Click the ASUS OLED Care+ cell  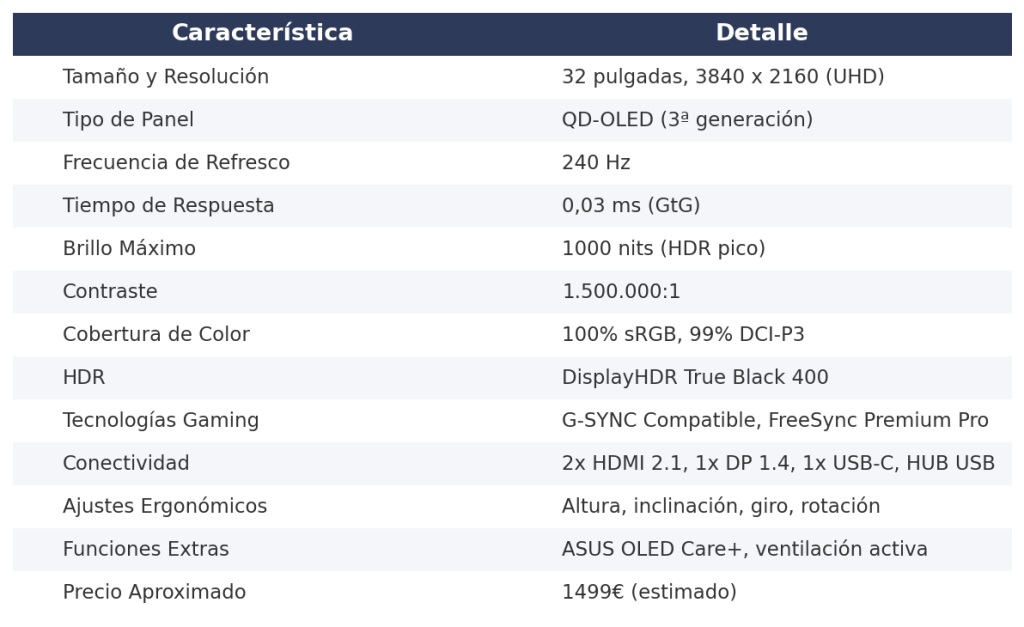[x=744, y=549]
